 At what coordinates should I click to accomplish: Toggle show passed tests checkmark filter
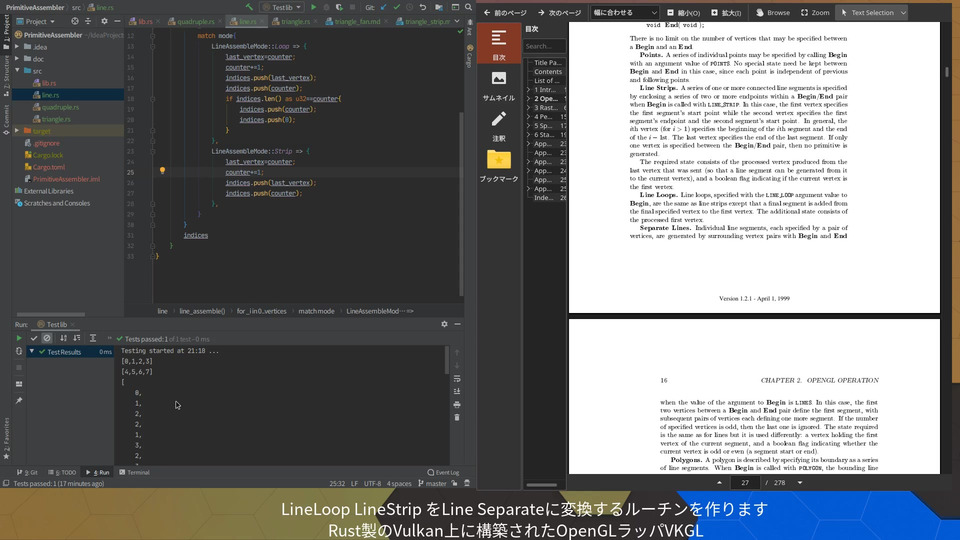(33, 338)
